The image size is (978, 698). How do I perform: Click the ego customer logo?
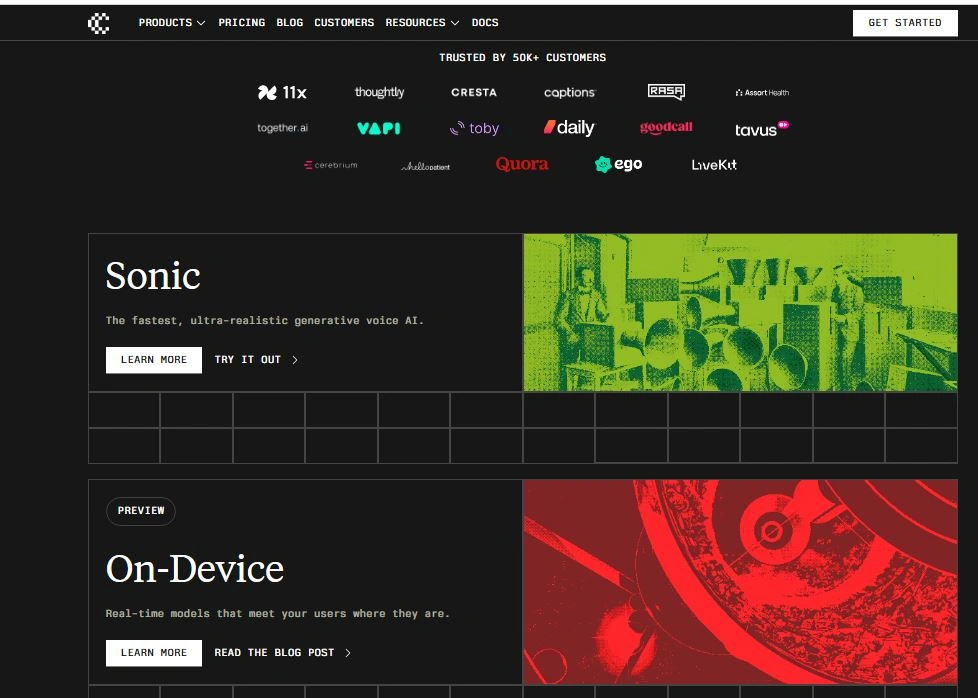coord(618,164)
